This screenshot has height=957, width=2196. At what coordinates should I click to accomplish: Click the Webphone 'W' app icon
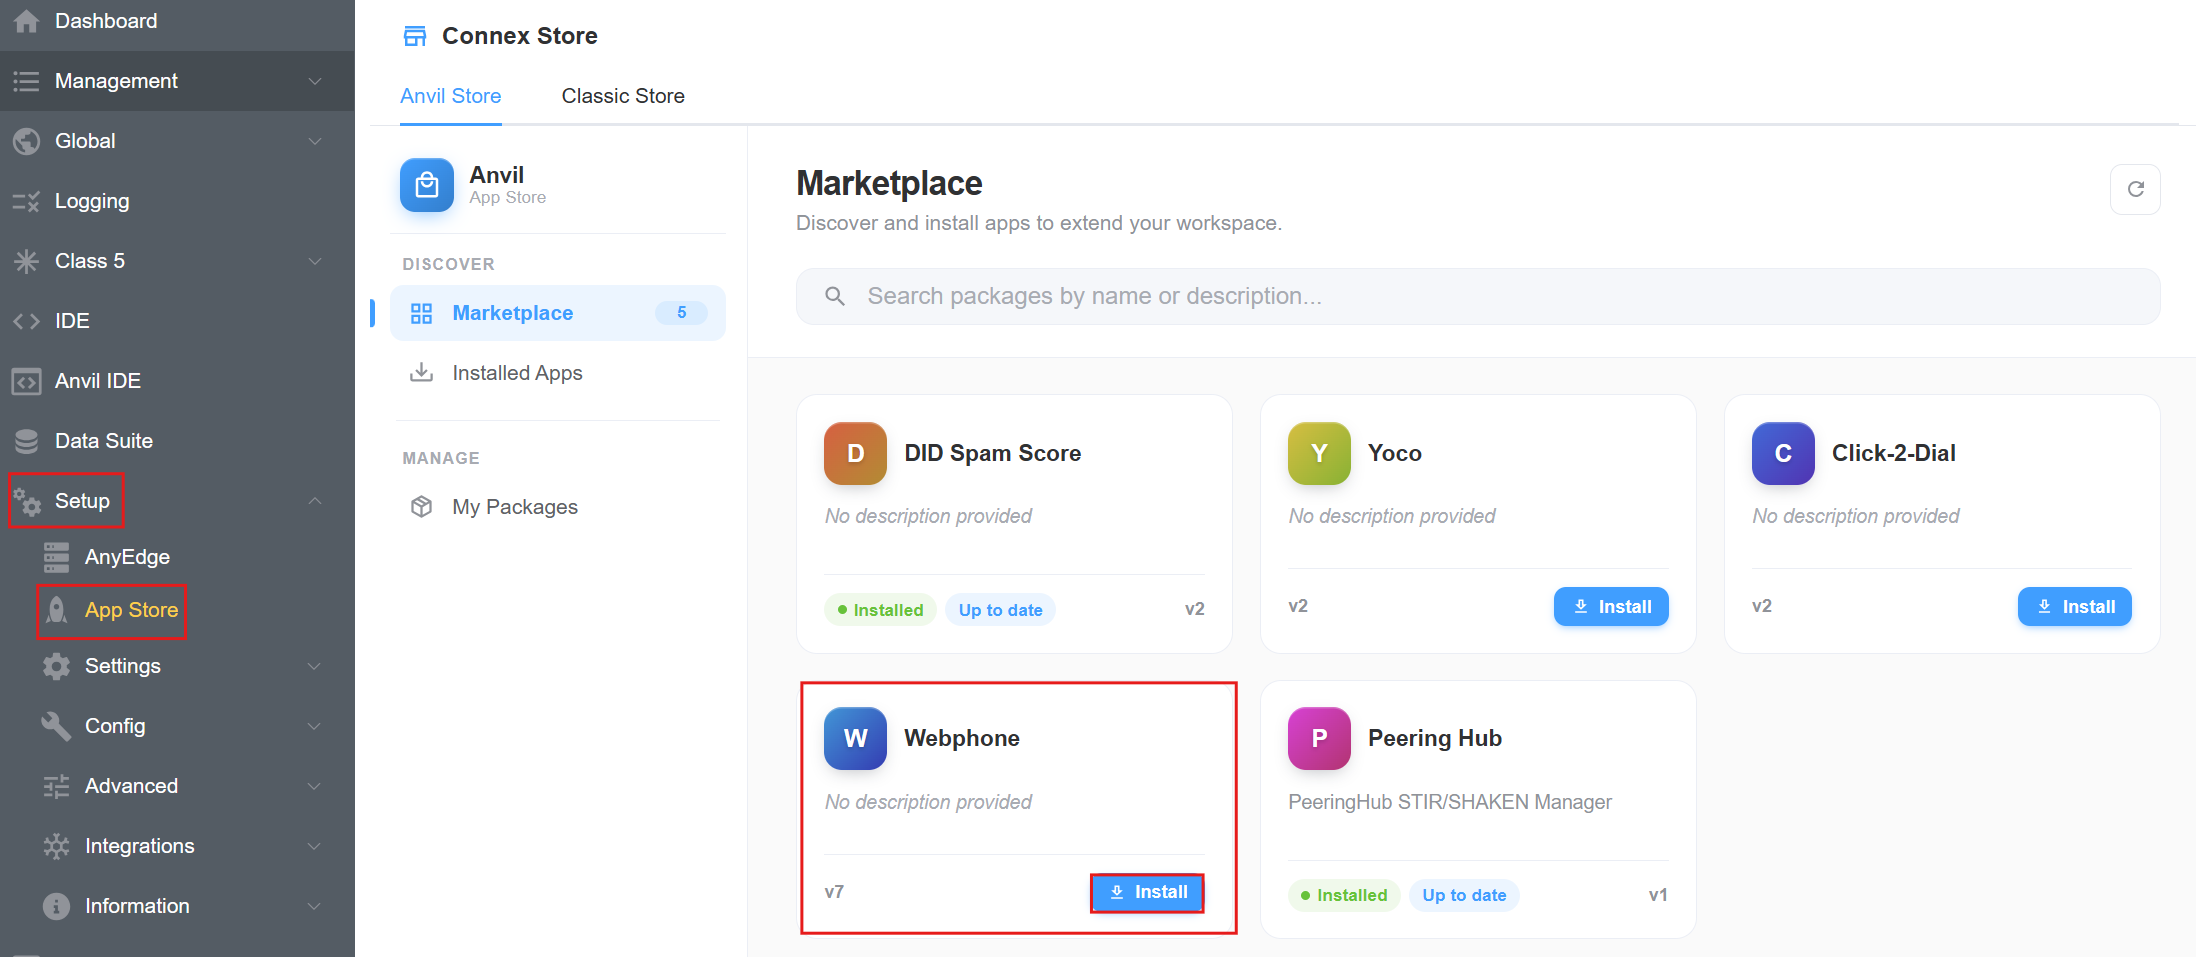(855, 738)
